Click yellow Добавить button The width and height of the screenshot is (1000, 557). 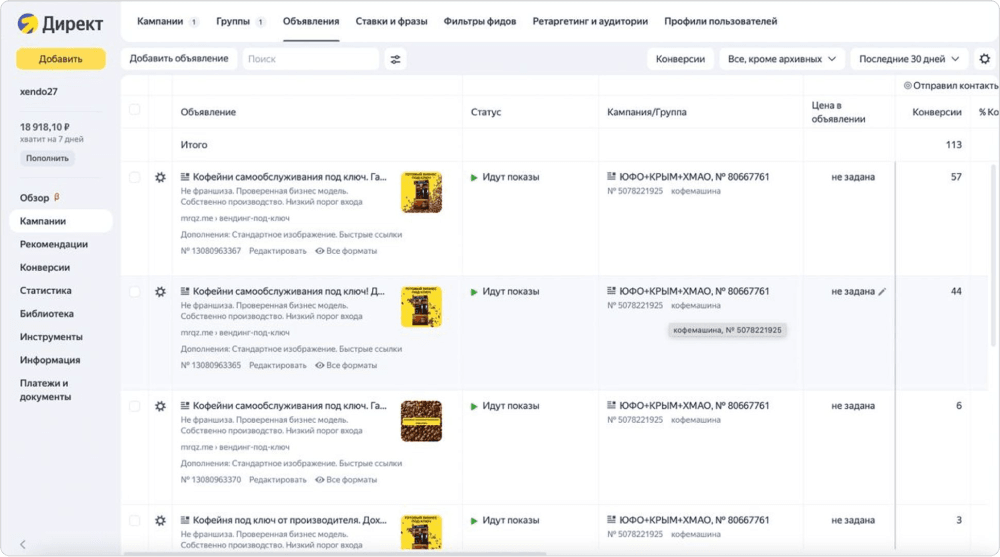61,59
